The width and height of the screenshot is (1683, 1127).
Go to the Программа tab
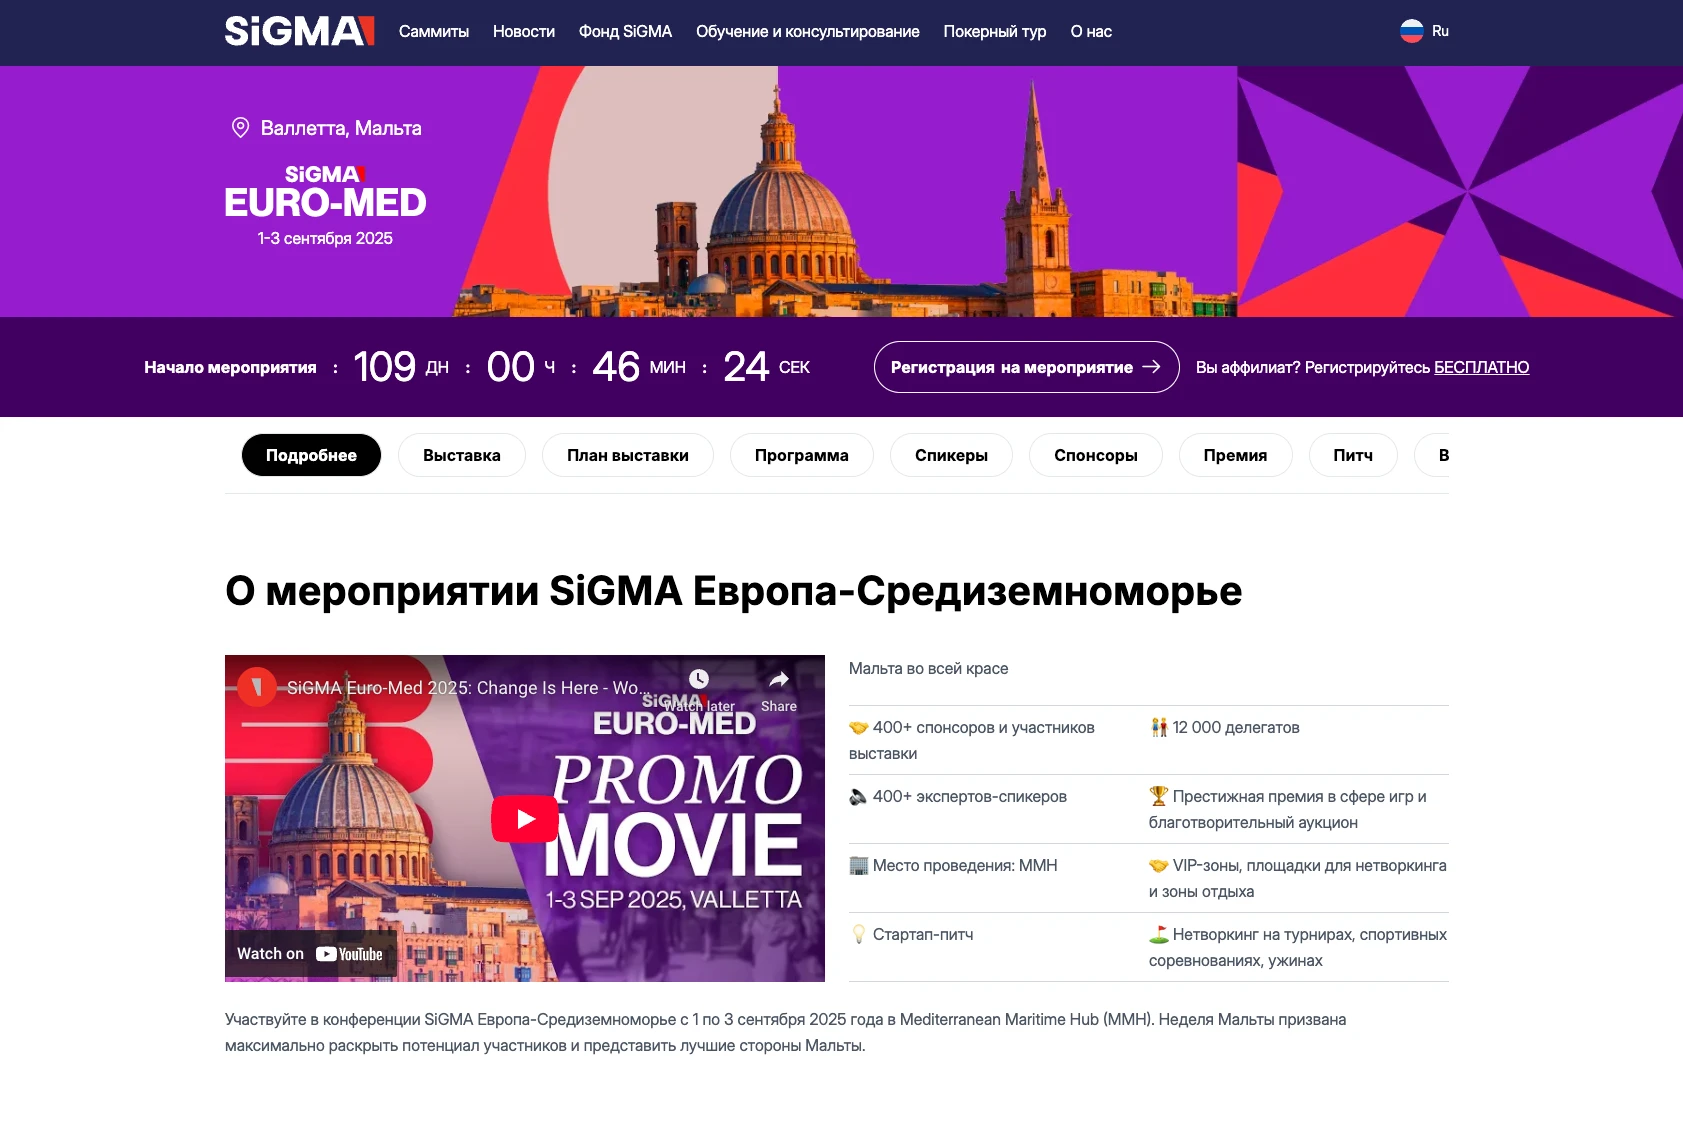[x=802, y=455]
